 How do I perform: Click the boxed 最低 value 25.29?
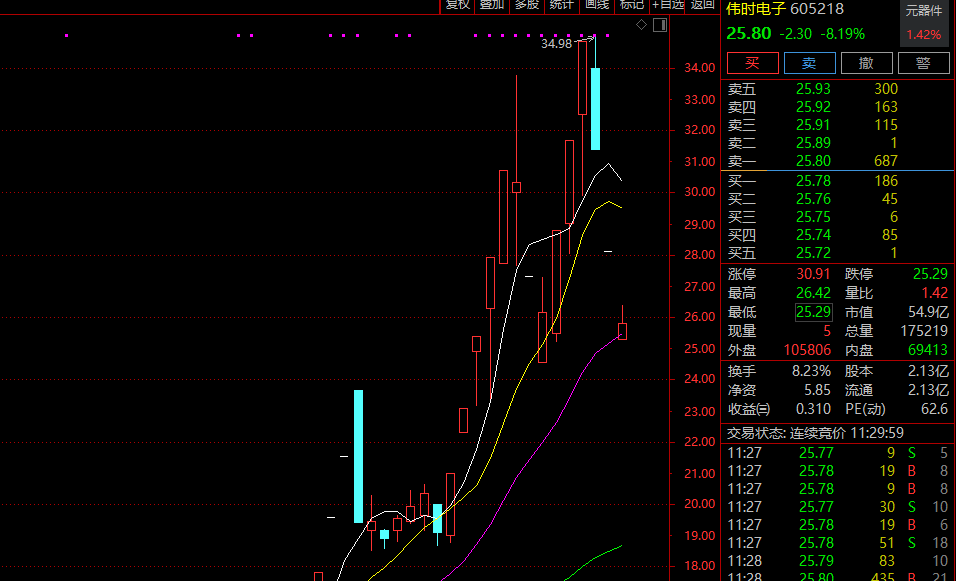(x=813, y=312)
